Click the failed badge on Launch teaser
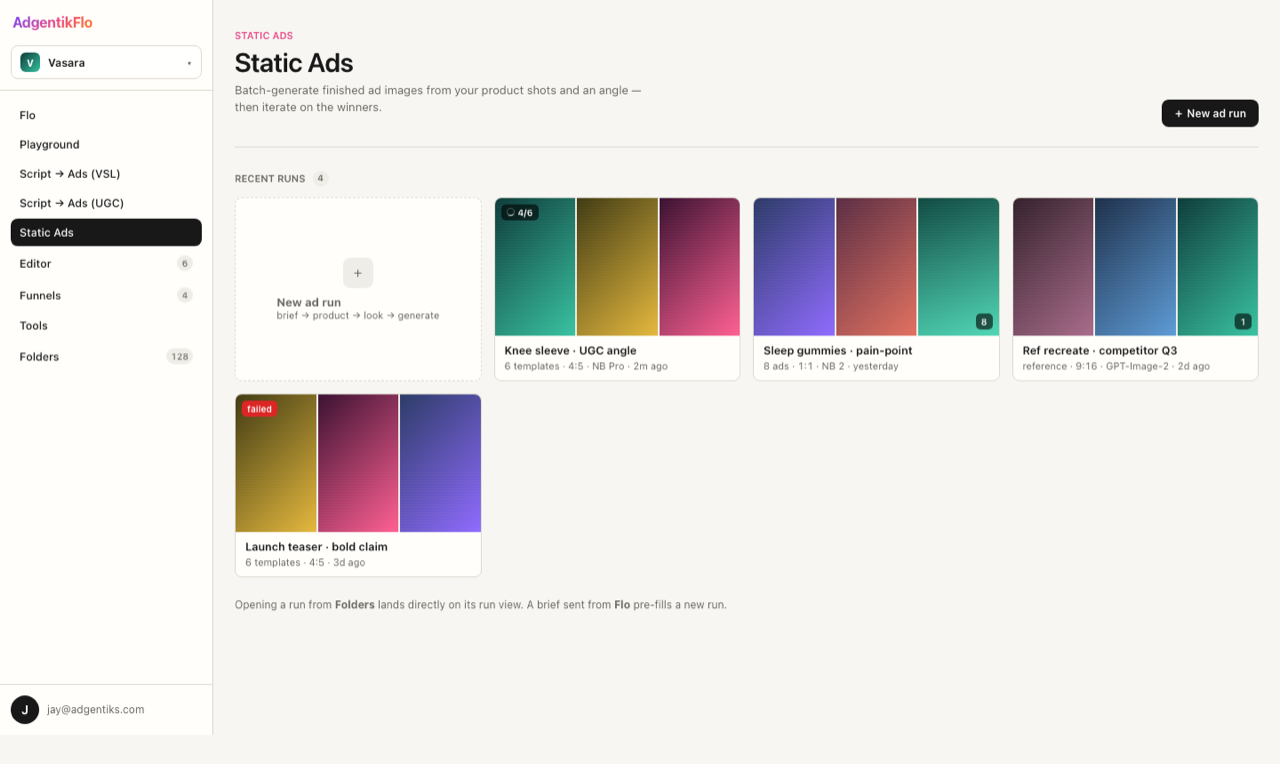 click(259, 409)
